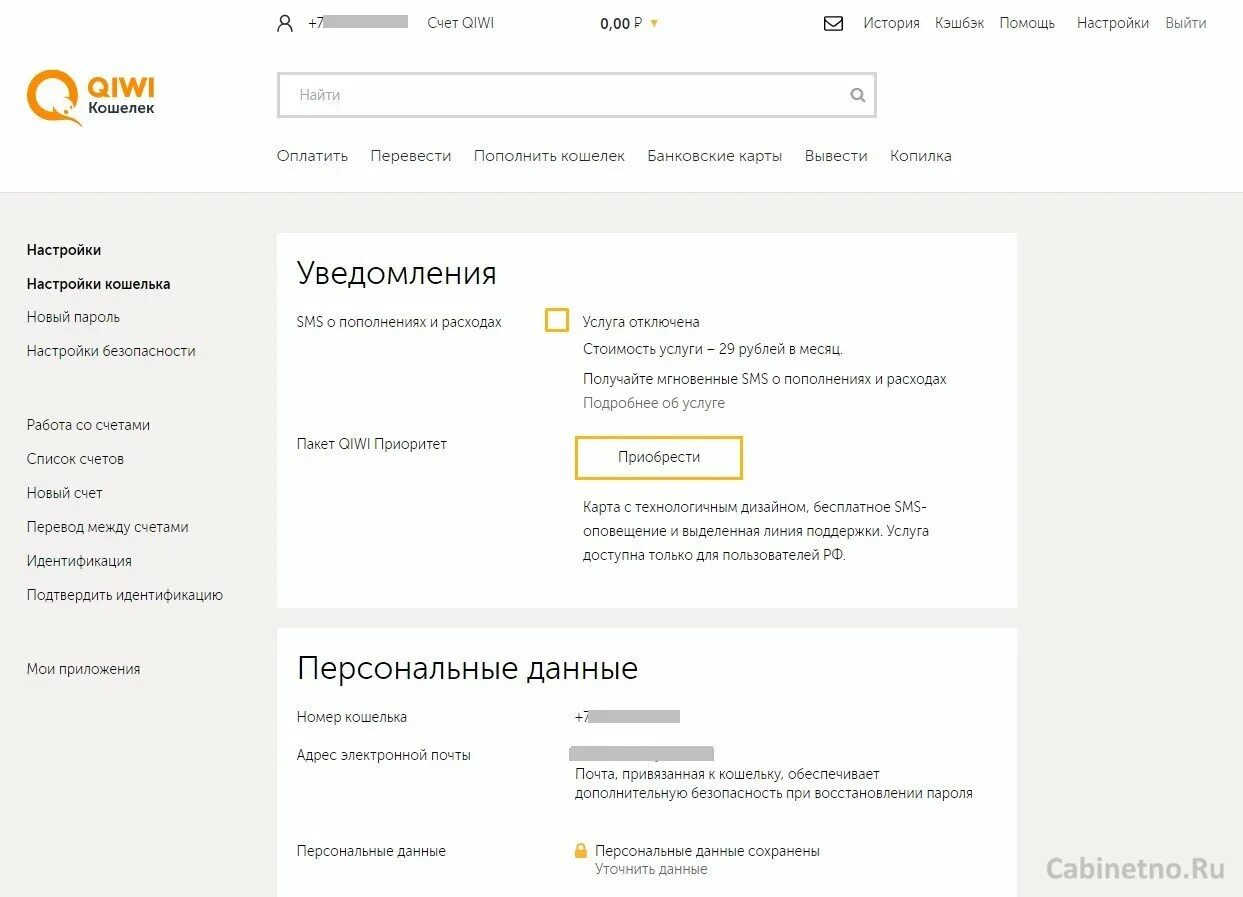The width and height of the screenshot is (1243, 897).
Task: Focus the Найти search field
Action: coord(577,95)
